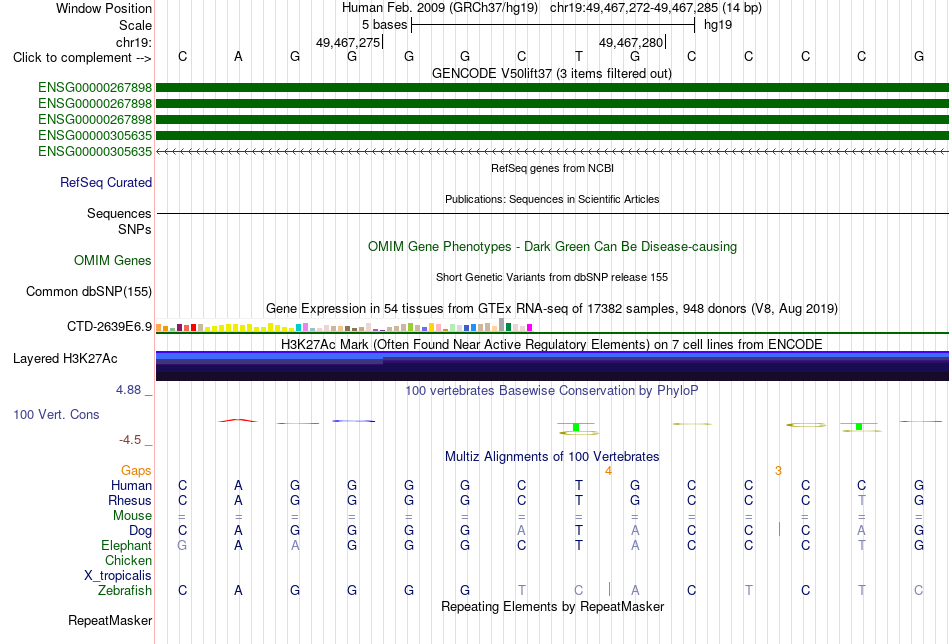Click the CTD-2639E6.9 gene label
The height and width of the screenshot is (644, 950).
[x=109, y=327]
